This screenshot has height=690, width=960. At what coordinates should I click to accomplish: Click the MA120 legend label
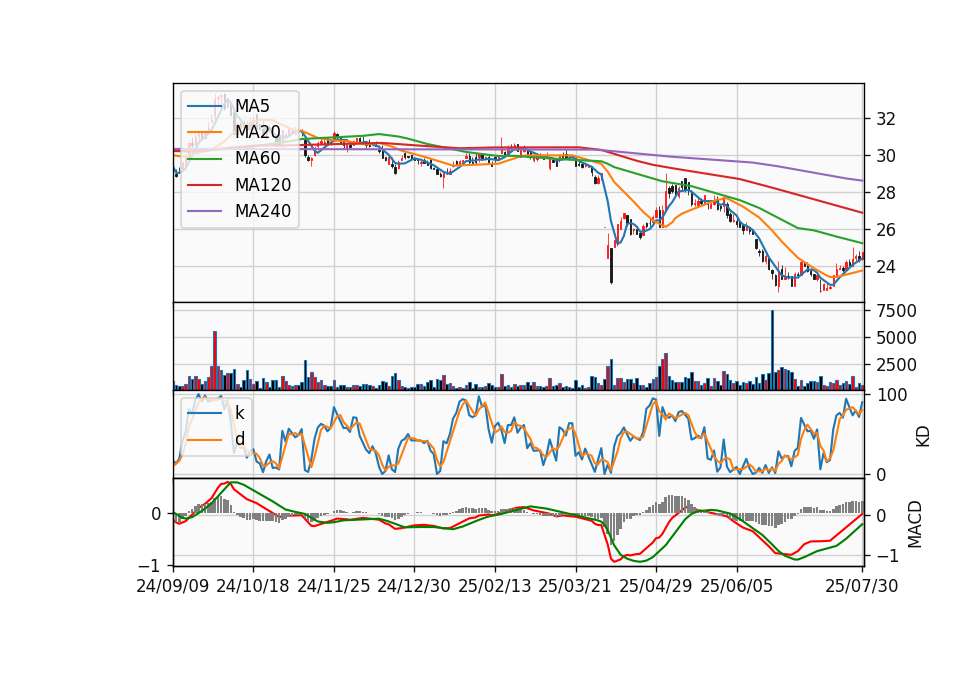pos(263,185)
